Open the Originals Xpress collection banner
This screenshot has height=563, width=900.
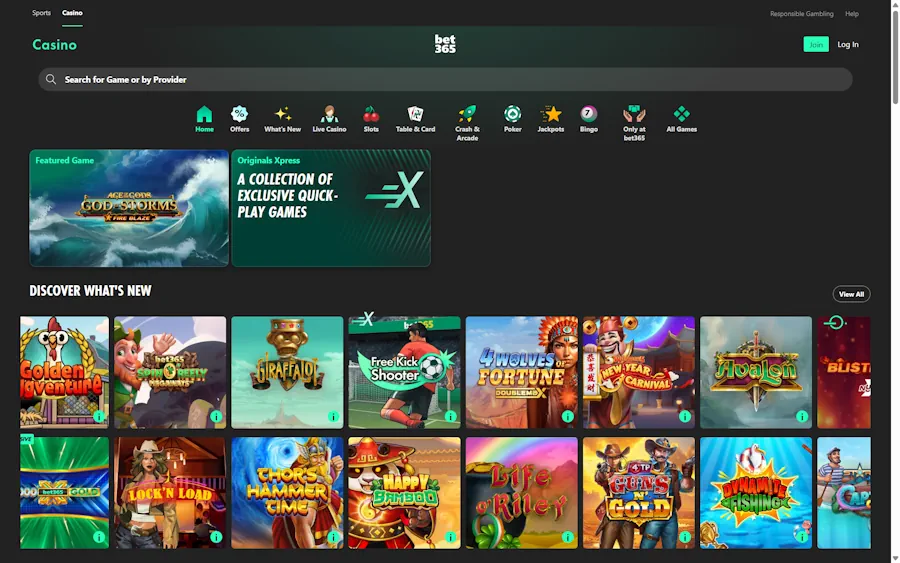click(331, 208)
